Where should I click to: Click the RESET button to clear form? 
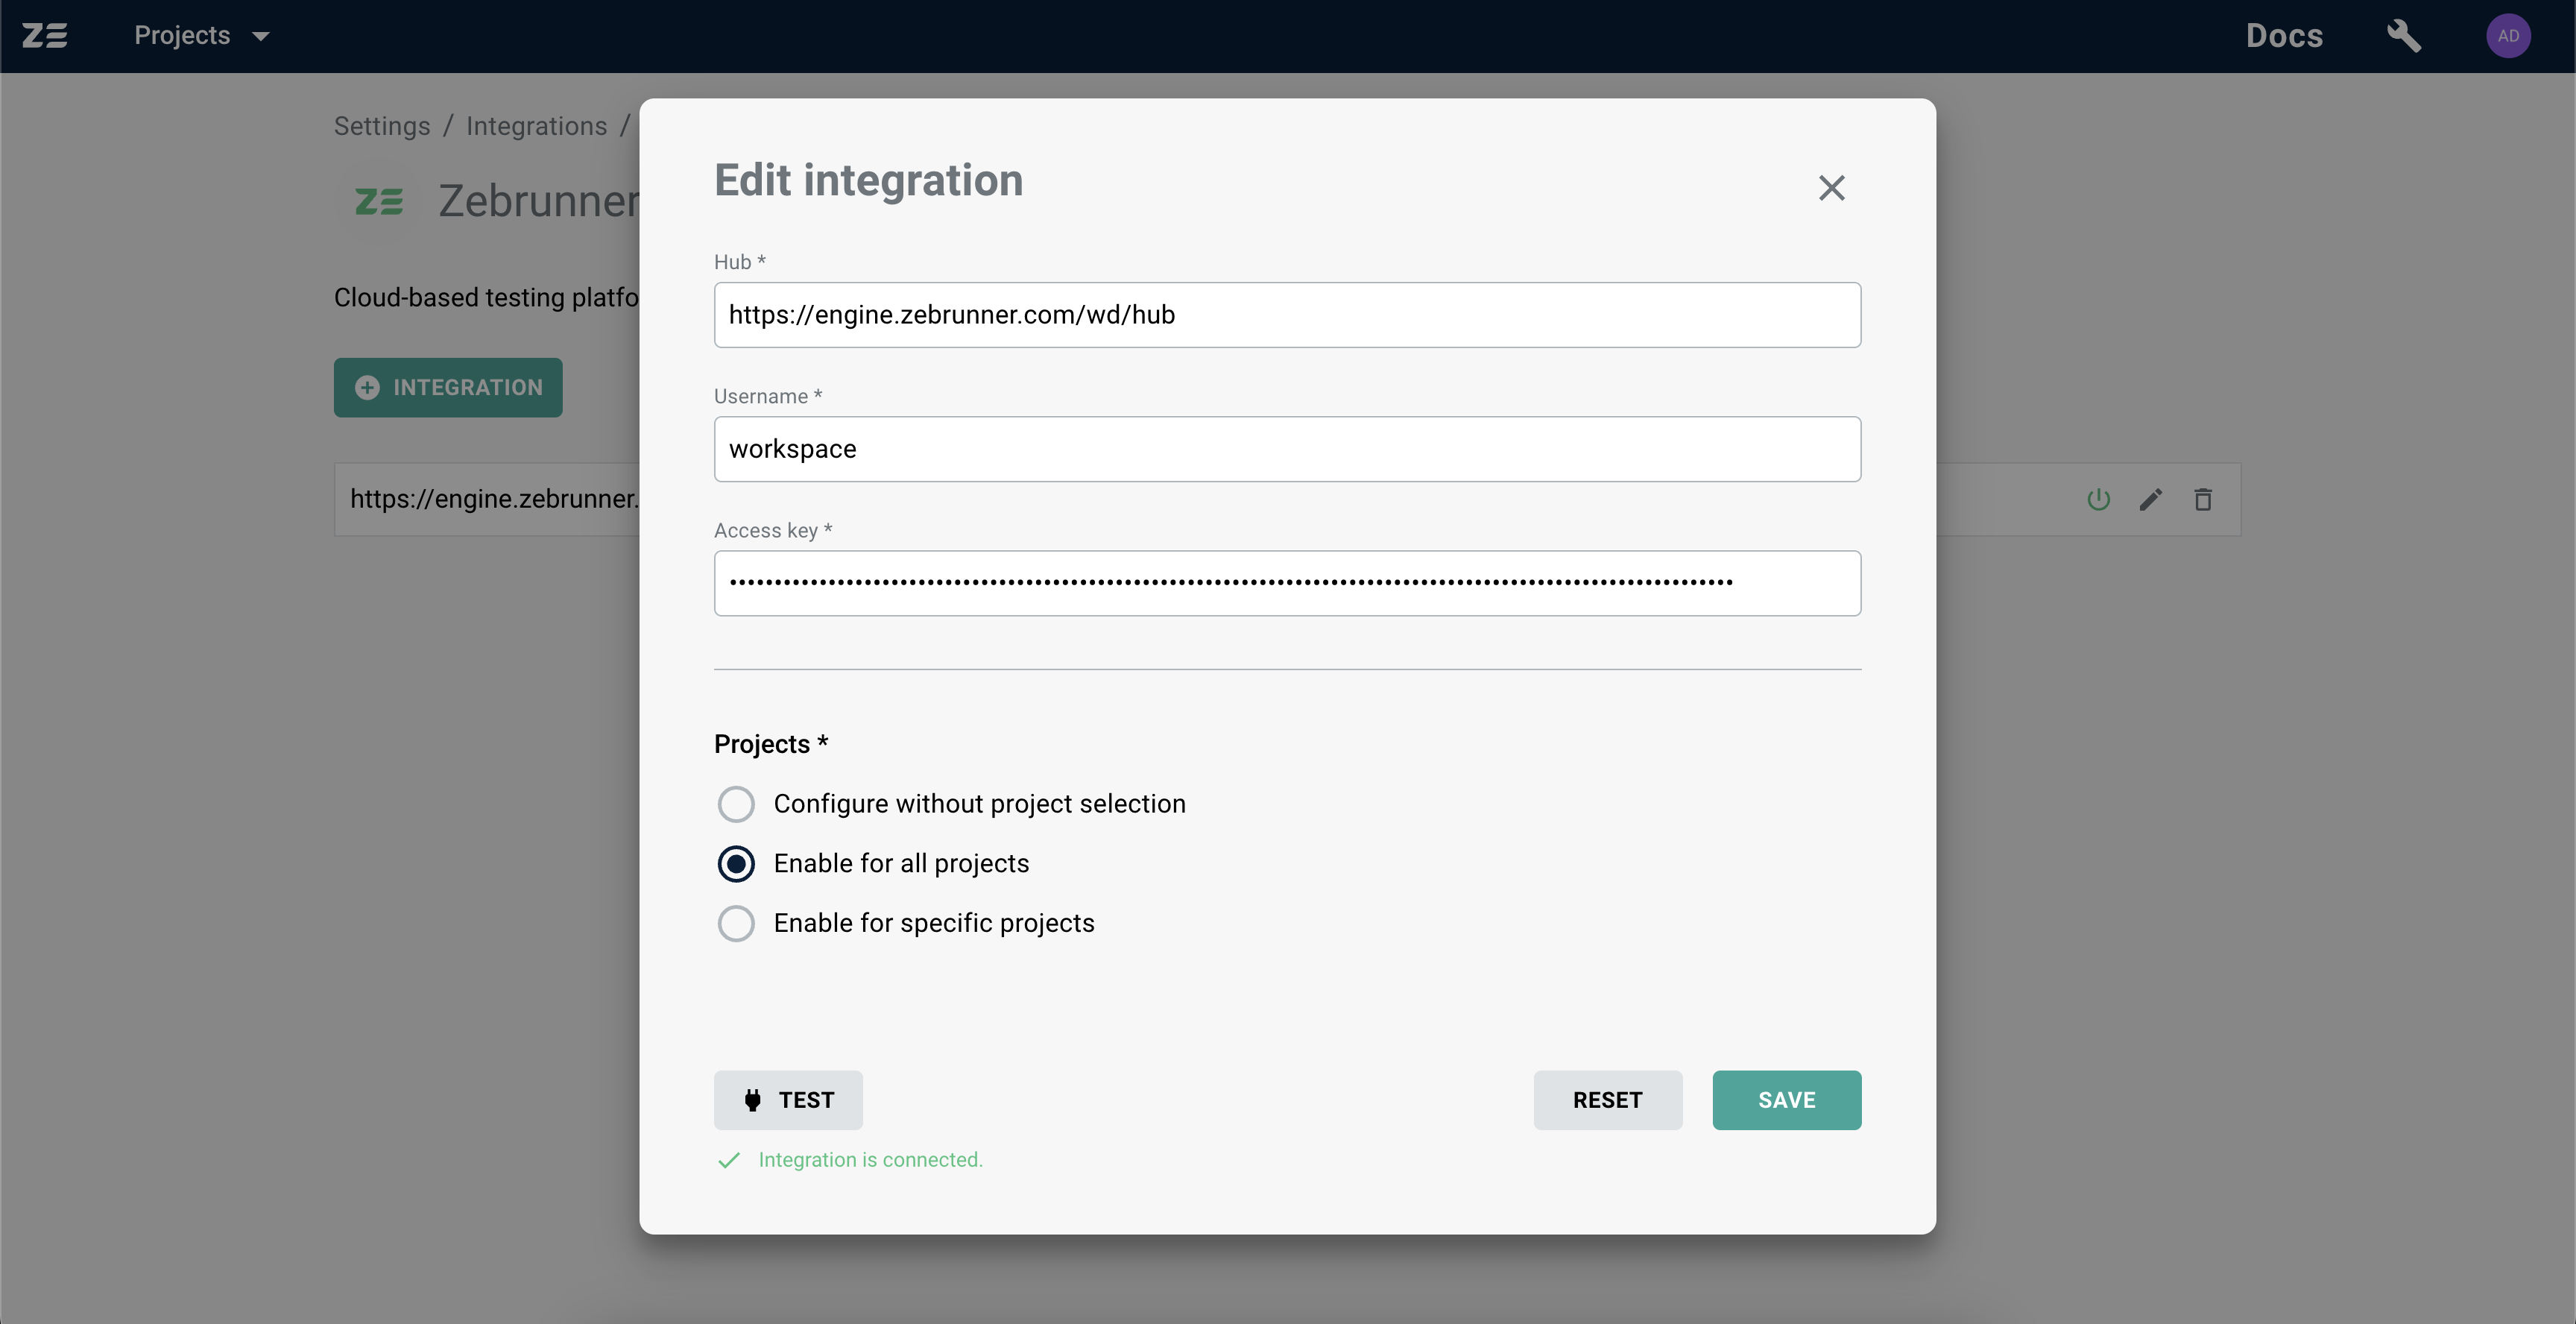point(1607,1101)
